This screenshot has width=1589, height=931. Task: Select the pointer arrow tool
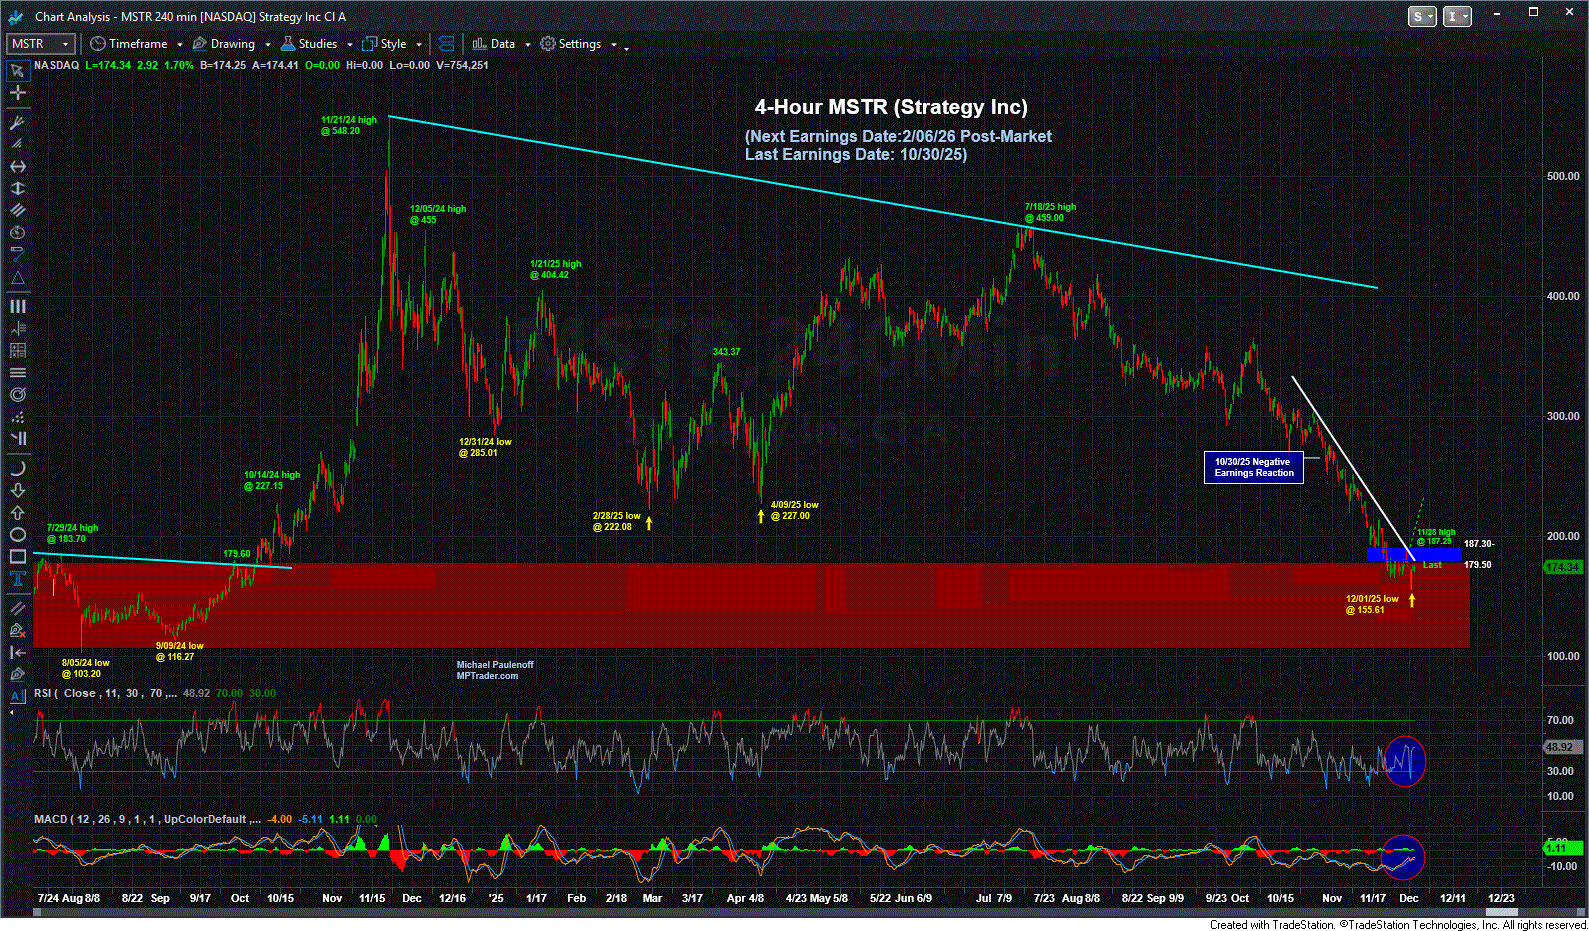coord(17,71)
